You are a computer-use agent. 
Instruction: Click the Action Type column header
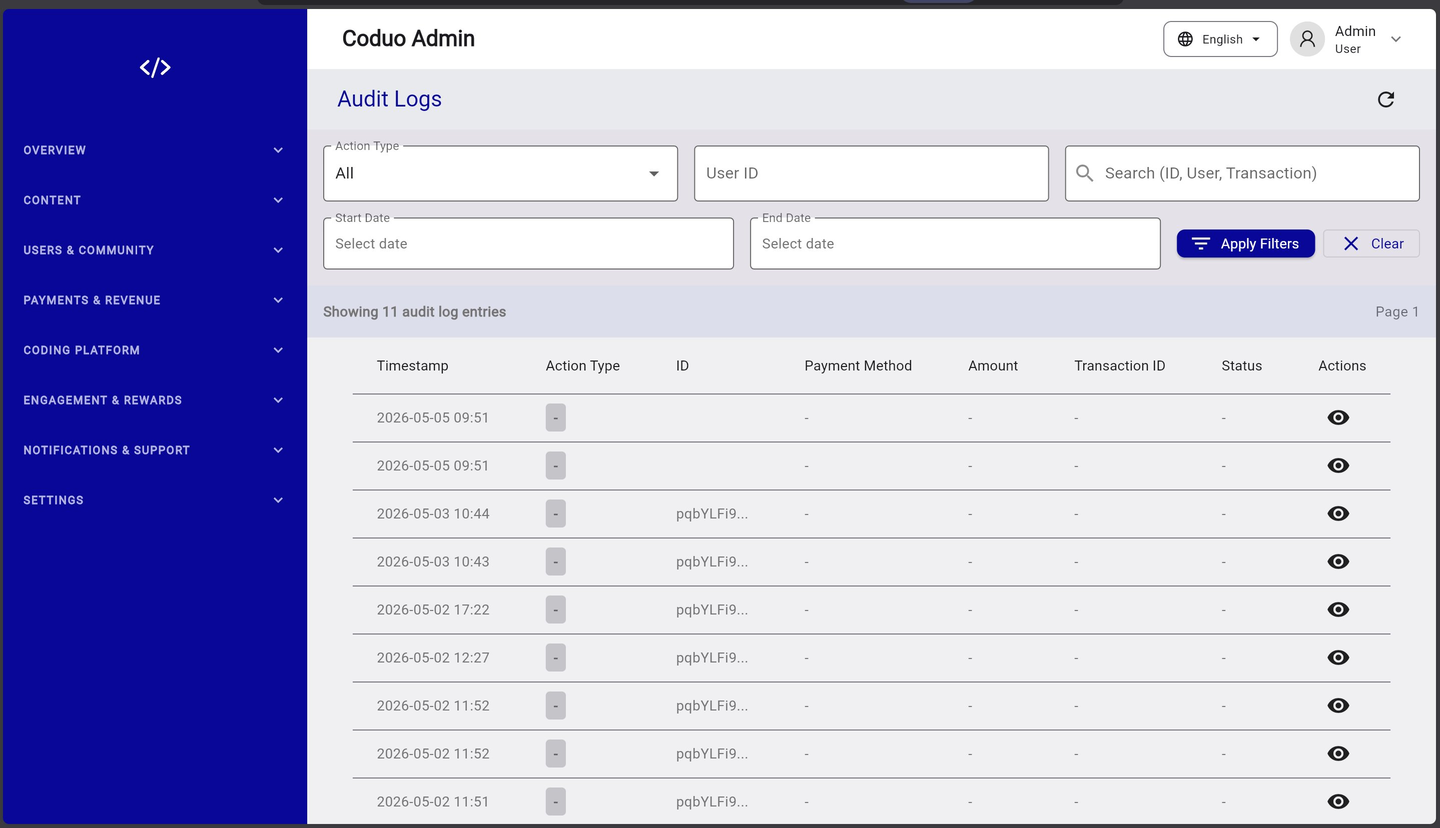[583, 366]
